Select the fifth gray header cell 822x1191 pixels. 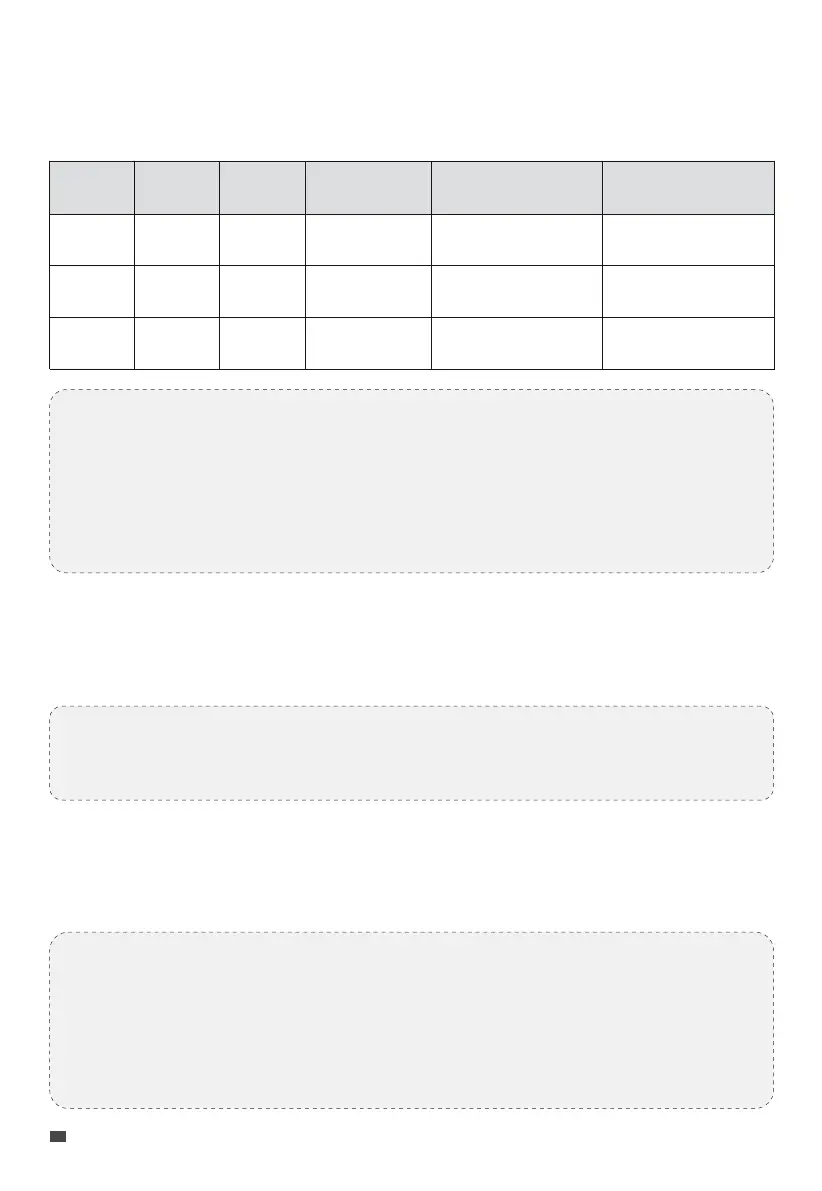[516, 187]
